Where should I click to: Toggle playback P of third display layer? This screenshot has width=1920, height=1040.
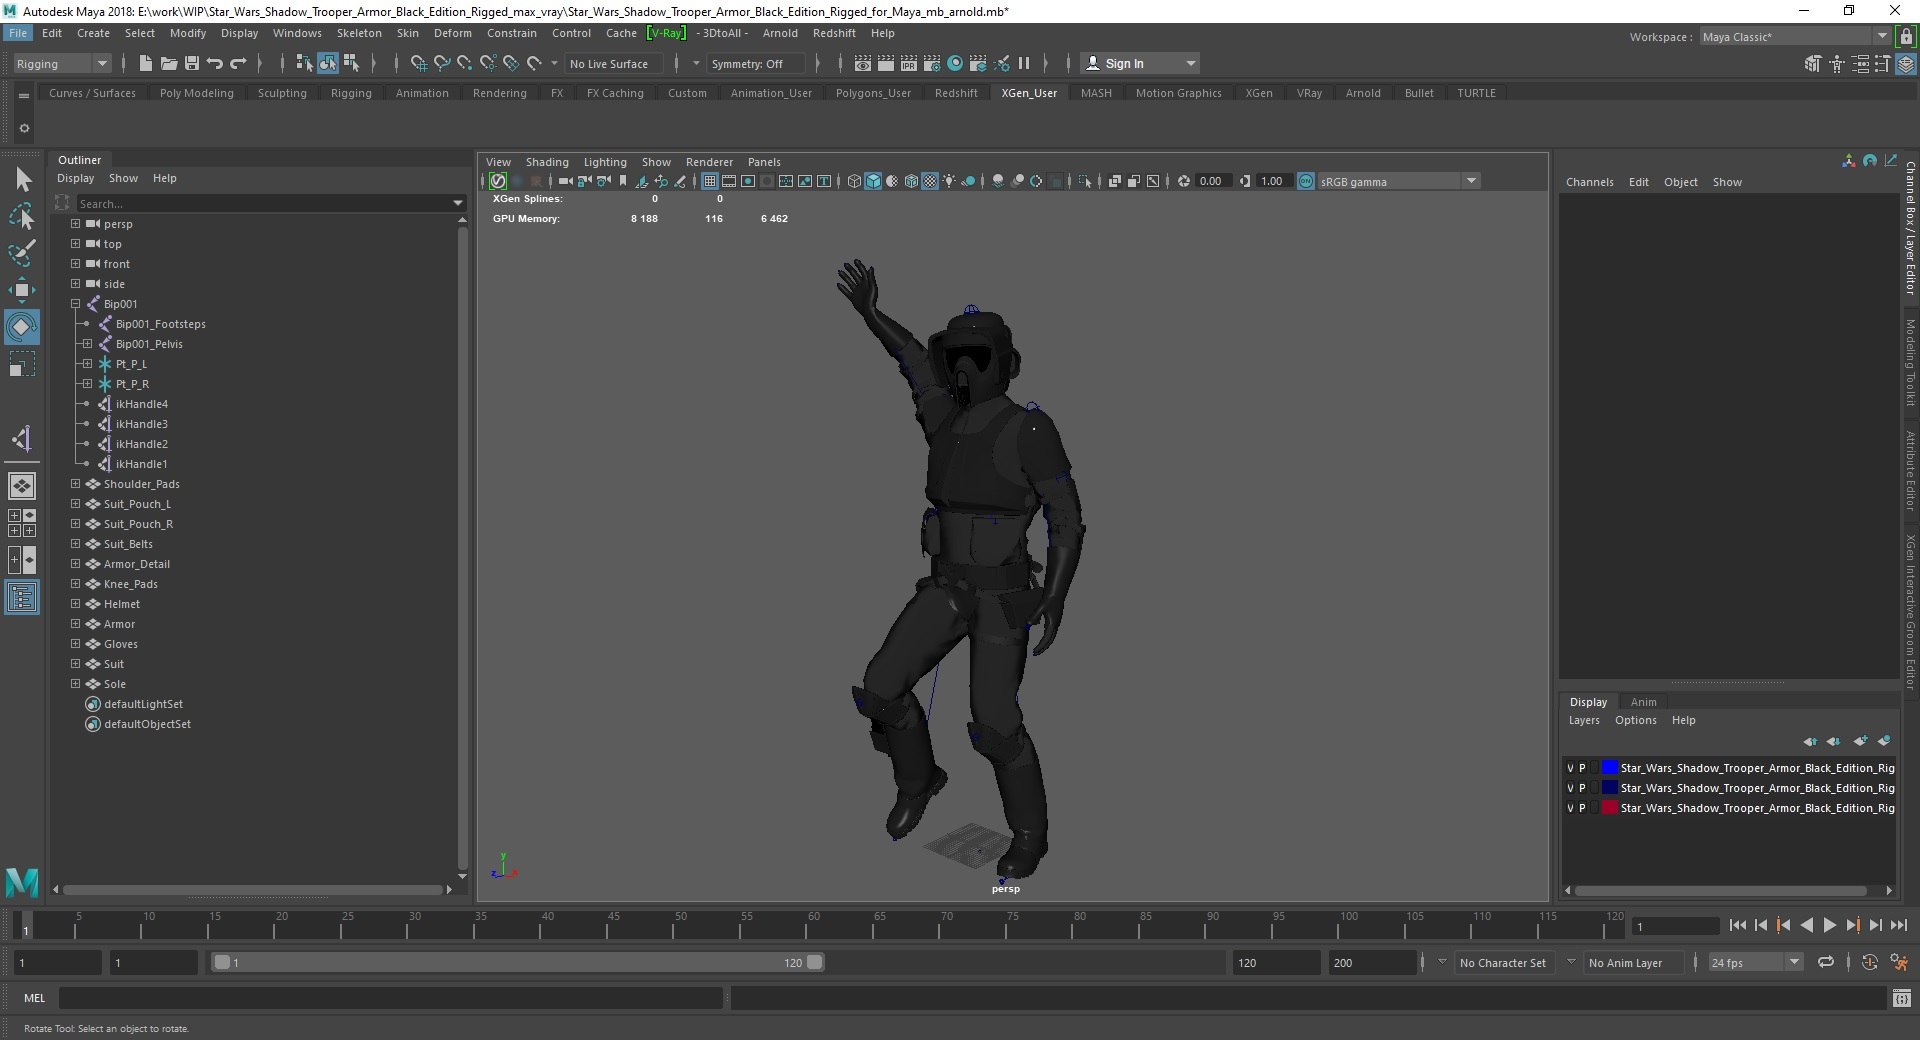(x=1582, y=808)
